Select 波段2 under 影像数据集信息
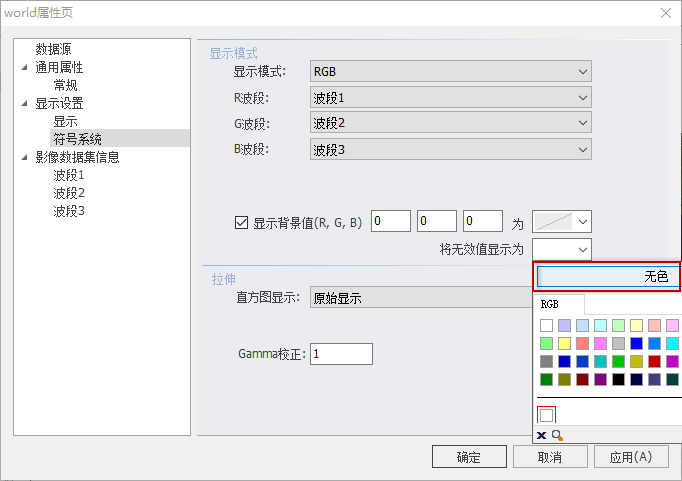This screenshot has width=682, height=481. (69, 193)
